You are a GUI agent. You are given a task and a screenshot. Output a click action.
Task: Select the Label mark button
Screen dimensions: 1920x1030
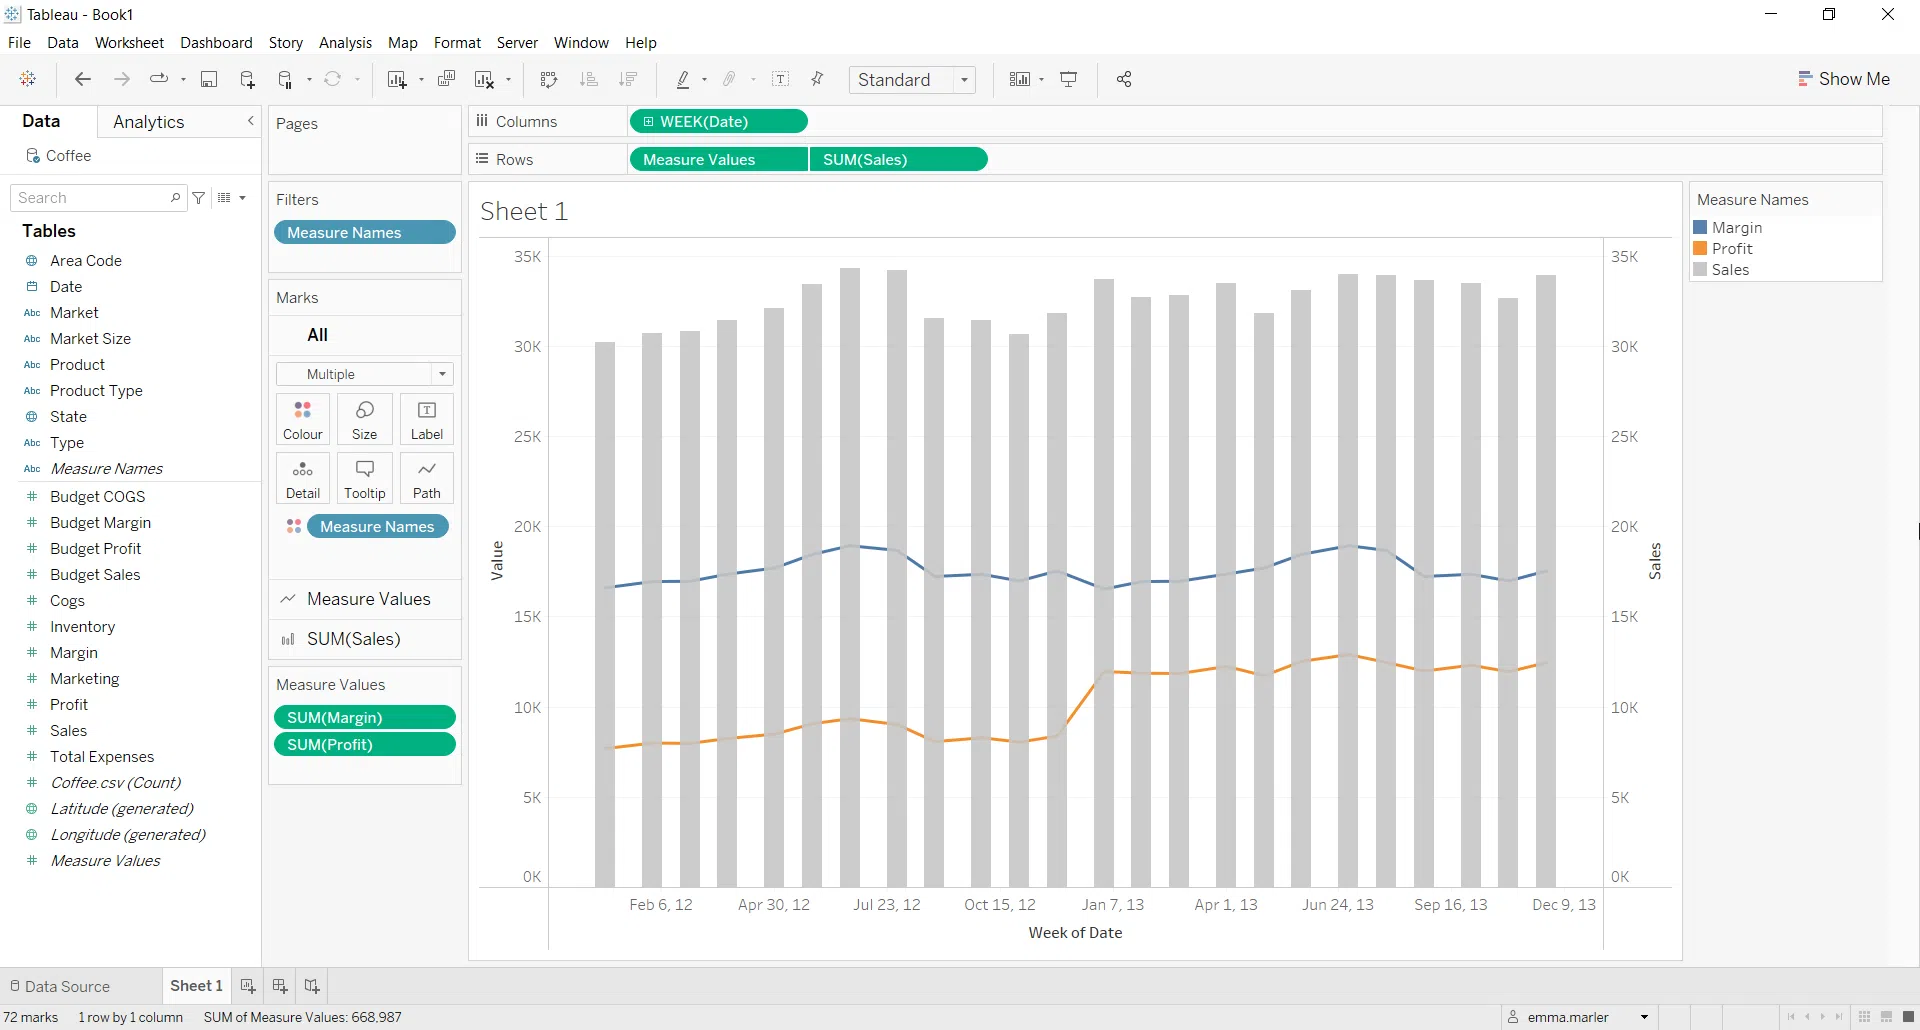[427, 418]
